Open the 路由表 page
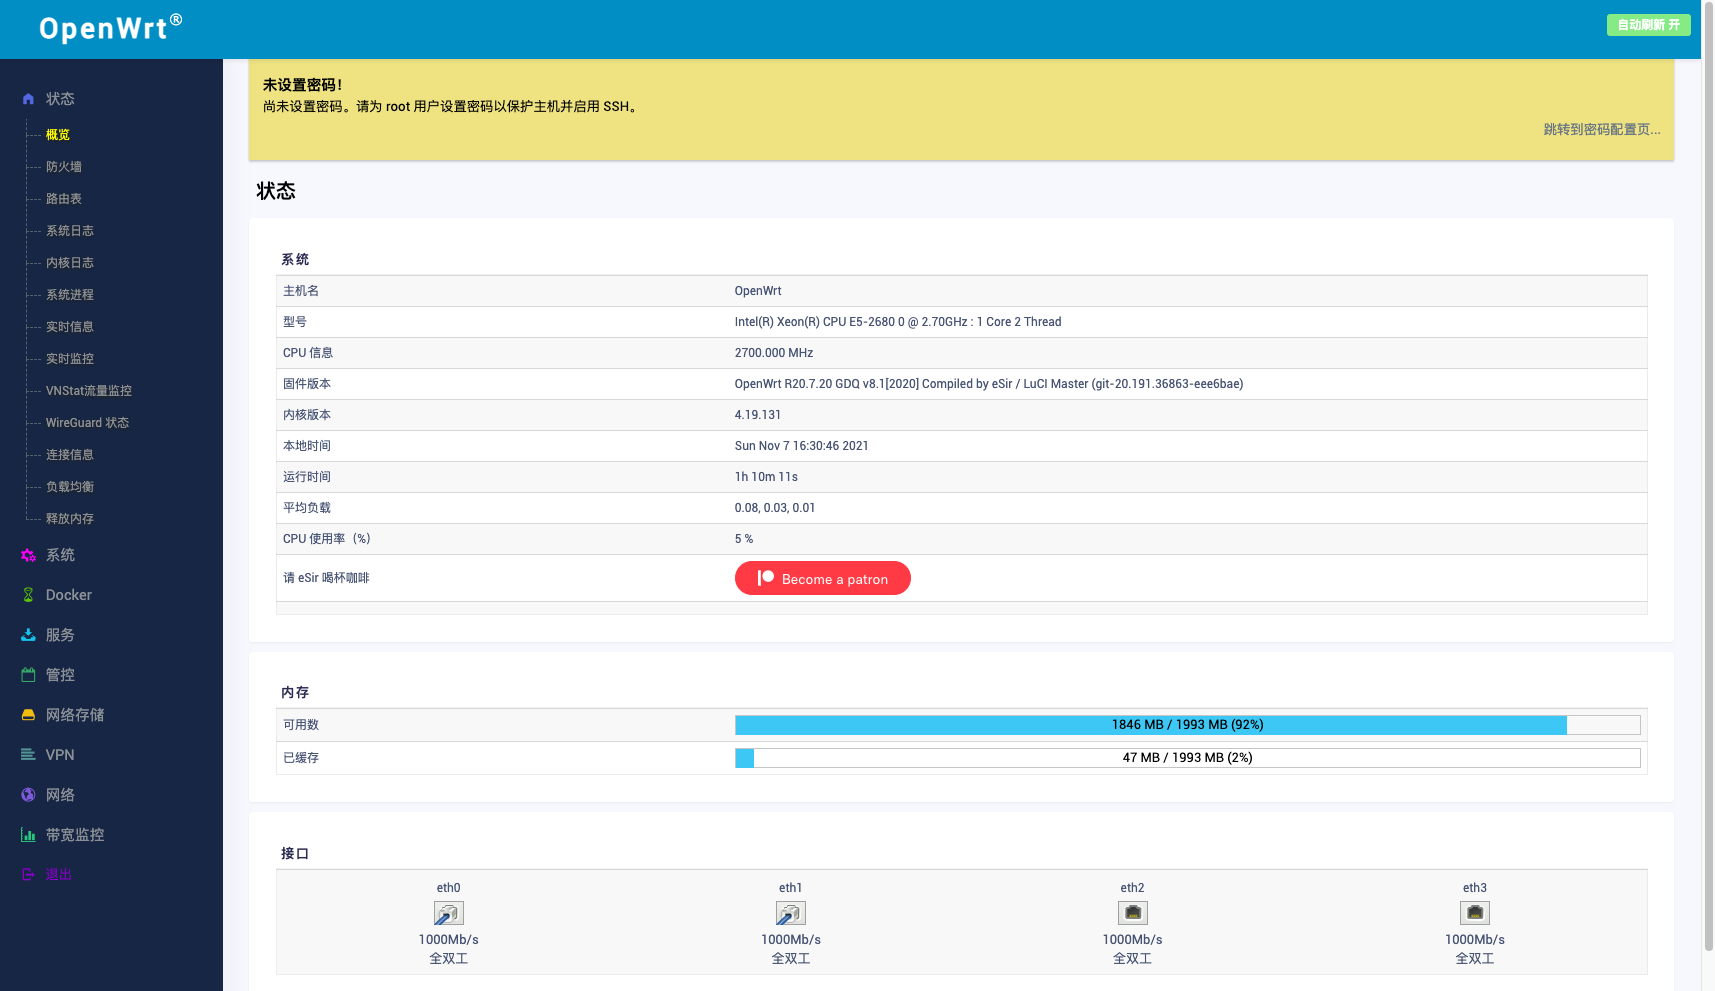Viewport: 1715px width, 991px height. pyautogui.click(x=64, y=199)
